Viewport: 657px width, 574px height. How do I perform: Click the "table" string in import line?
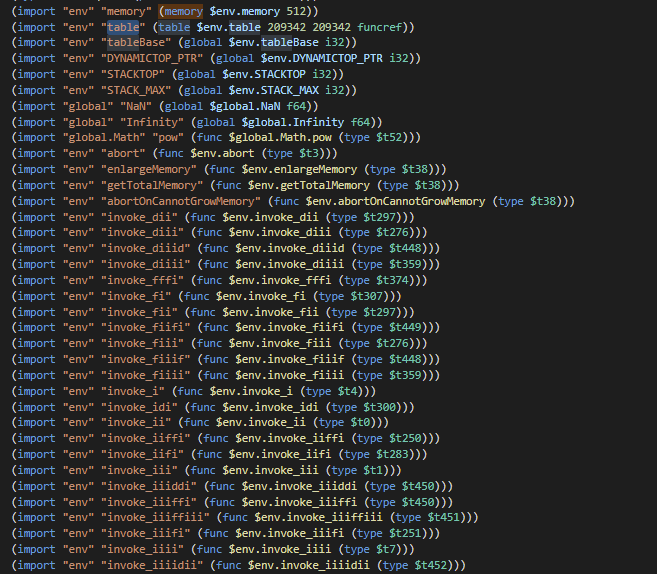click(x=123, y=27)
